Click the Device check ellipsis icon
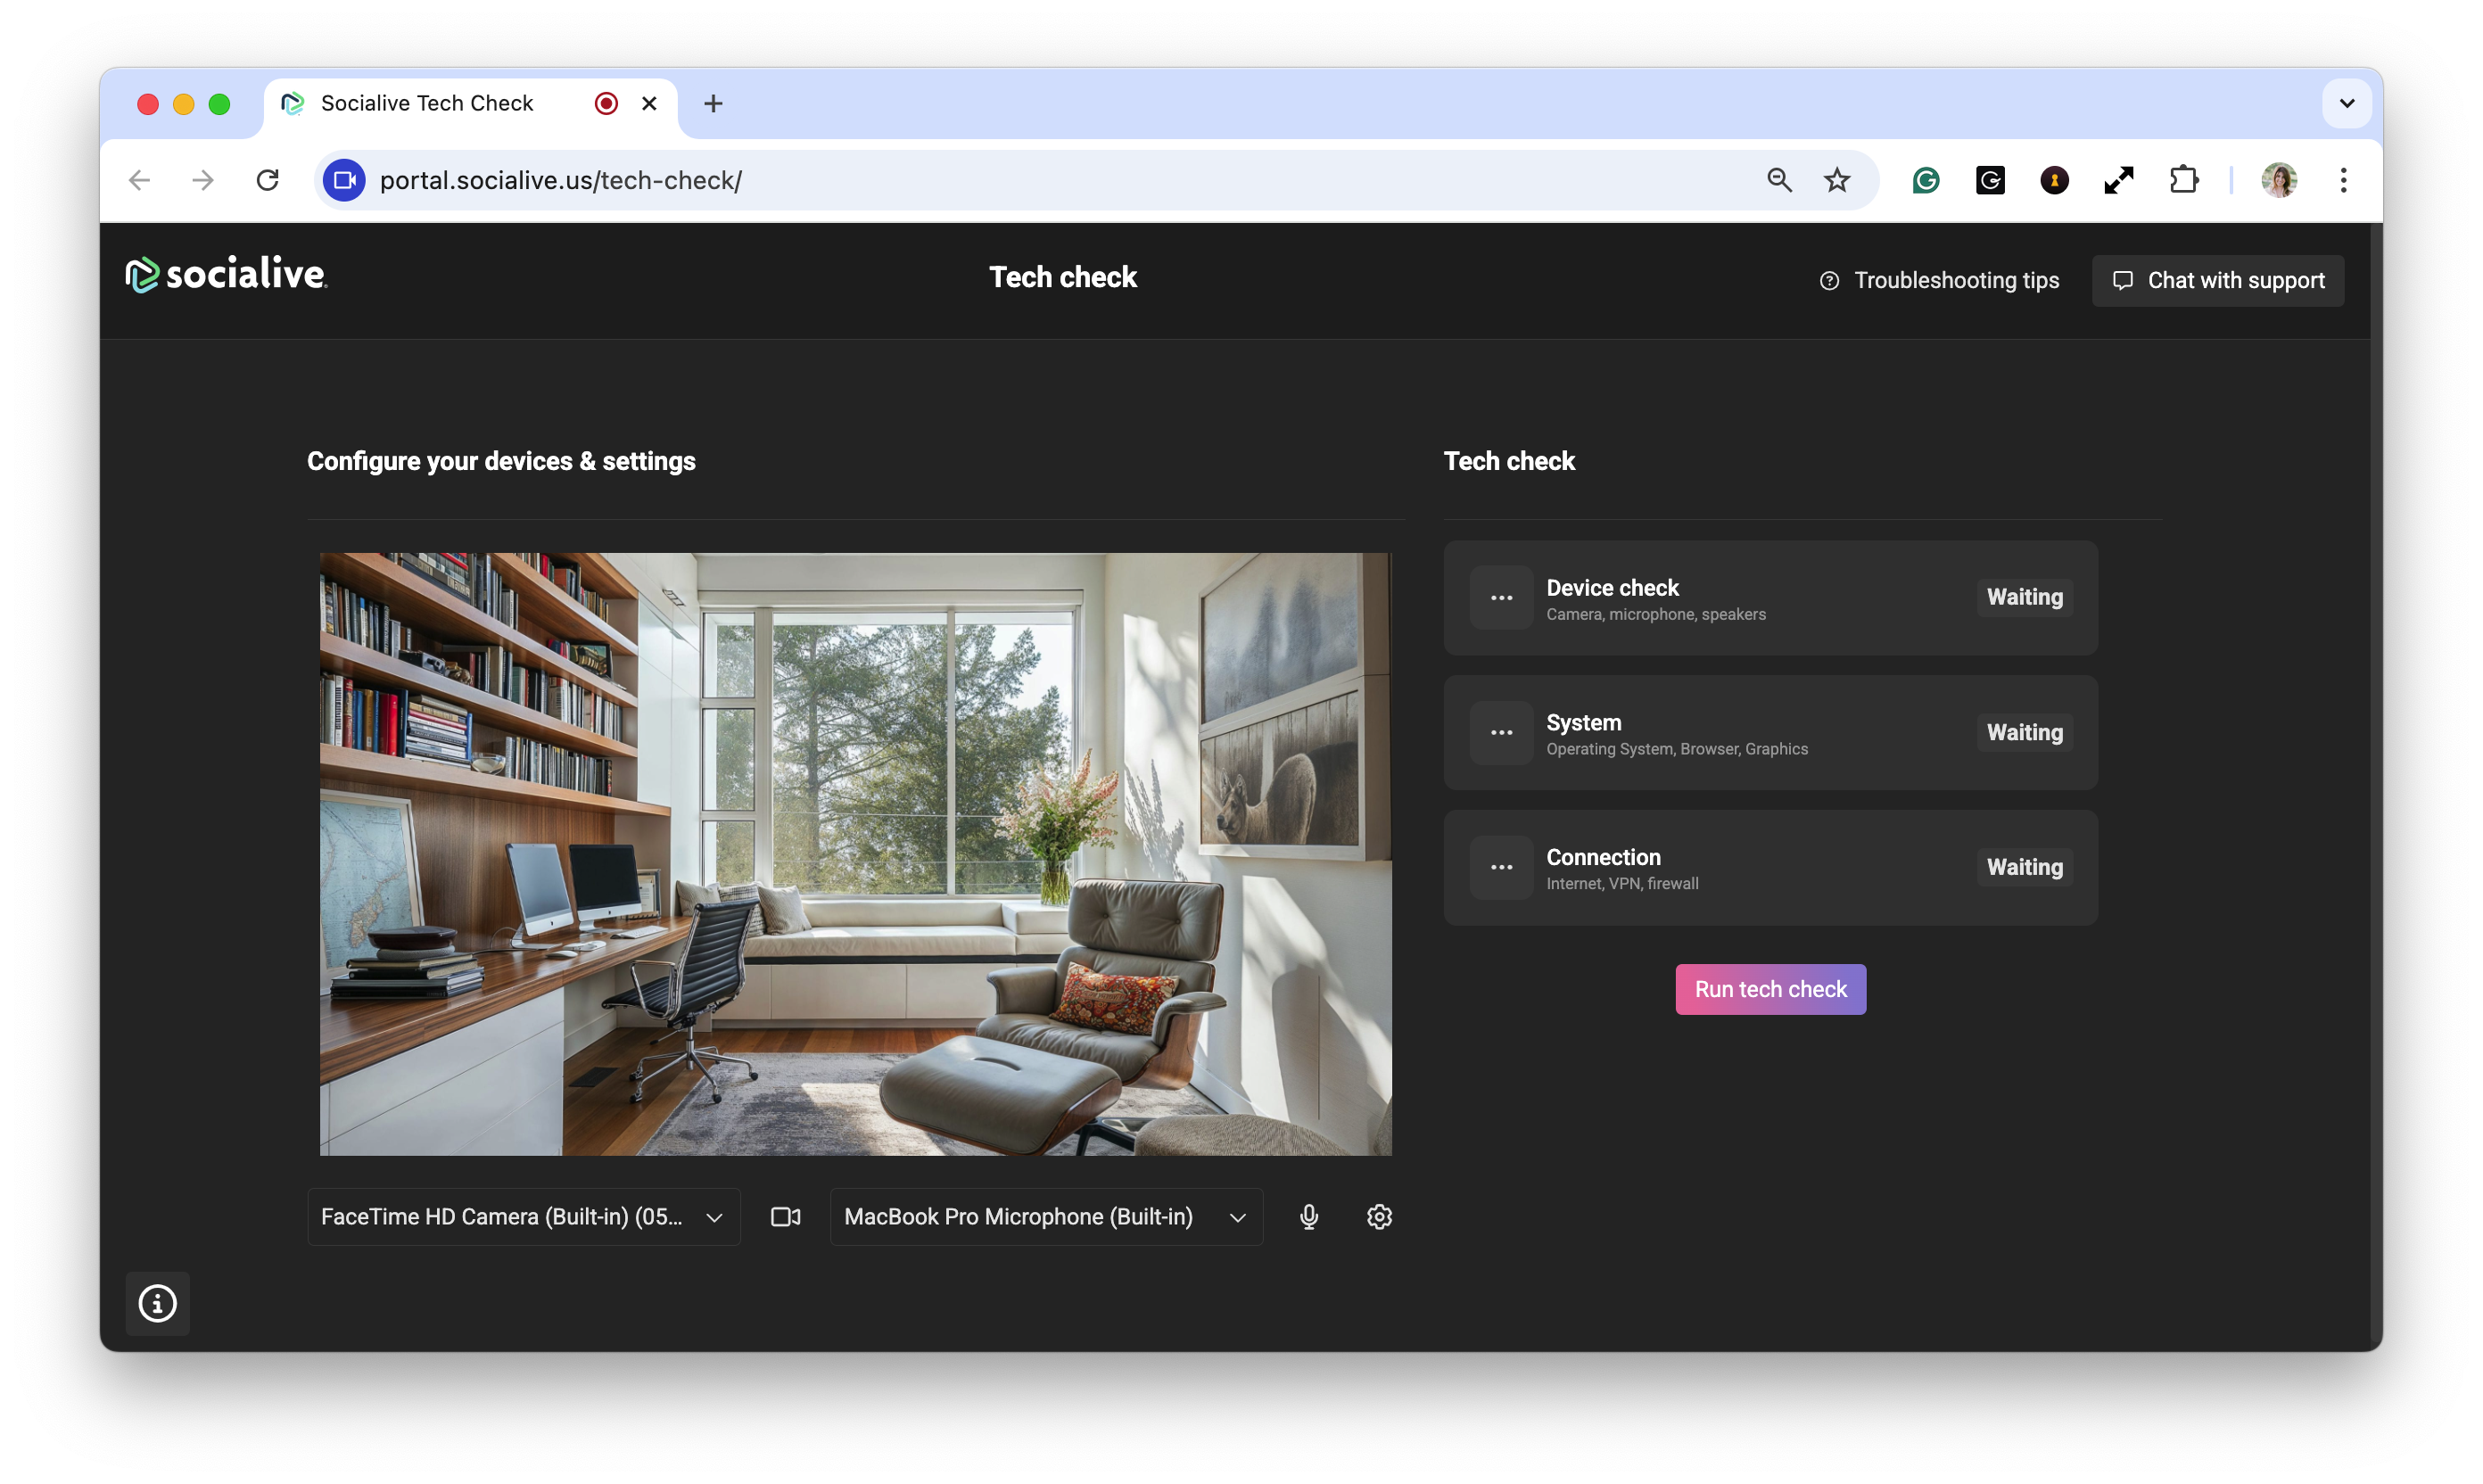 1501,598
